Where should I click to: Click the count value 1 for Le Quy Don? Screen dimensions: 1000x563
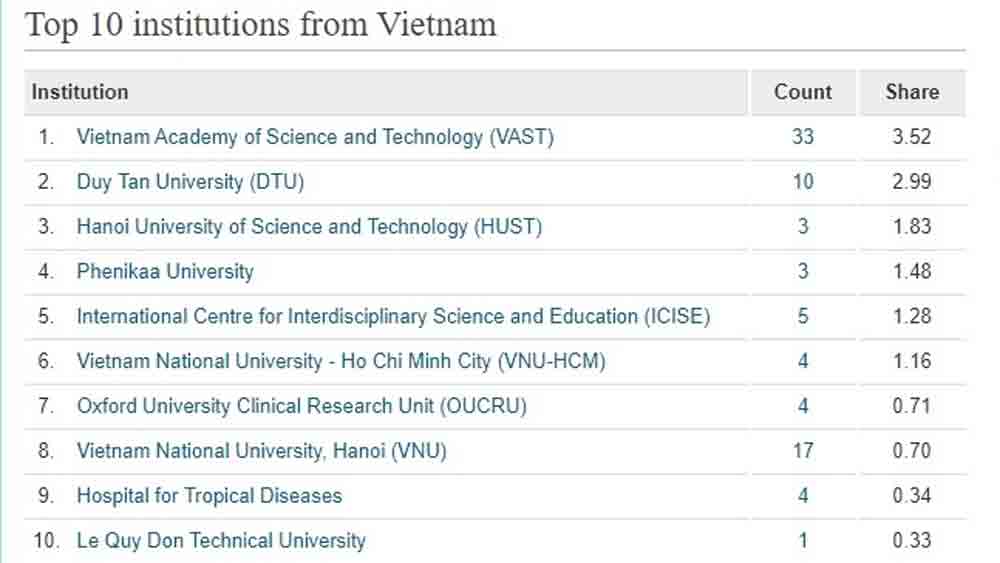tap(803, 541)
